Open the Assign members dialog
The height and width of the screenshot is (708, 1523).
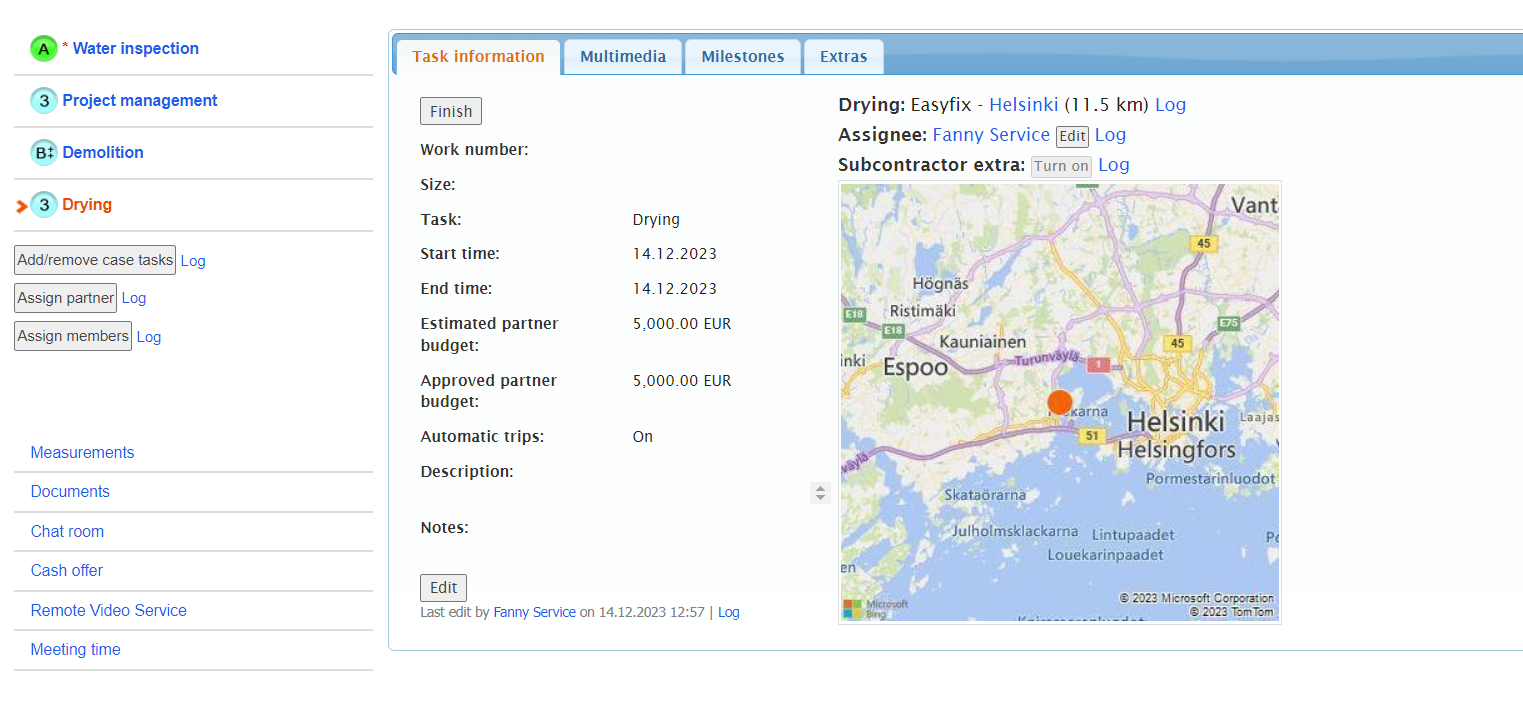pyautogui.click(x=73, y=336)
